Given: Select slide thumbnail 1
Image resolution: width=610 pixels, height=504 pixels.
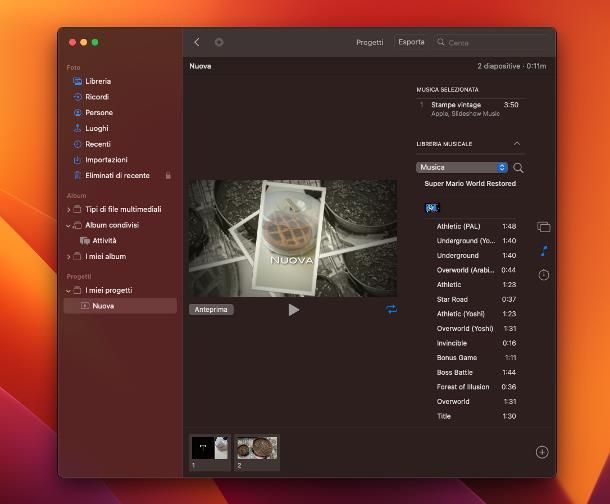Looking at the screenshot, I should [210, 453].
